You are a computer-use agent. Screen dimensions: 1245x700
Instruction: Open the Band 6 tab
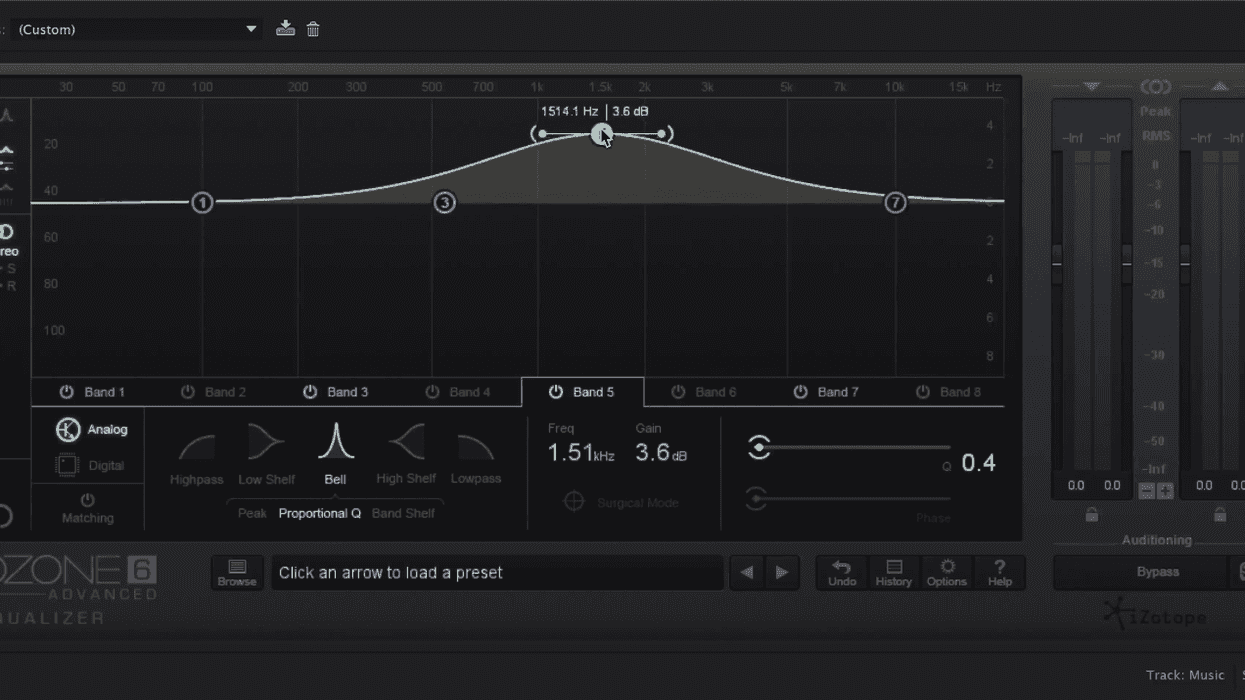[x=715, y=392]
